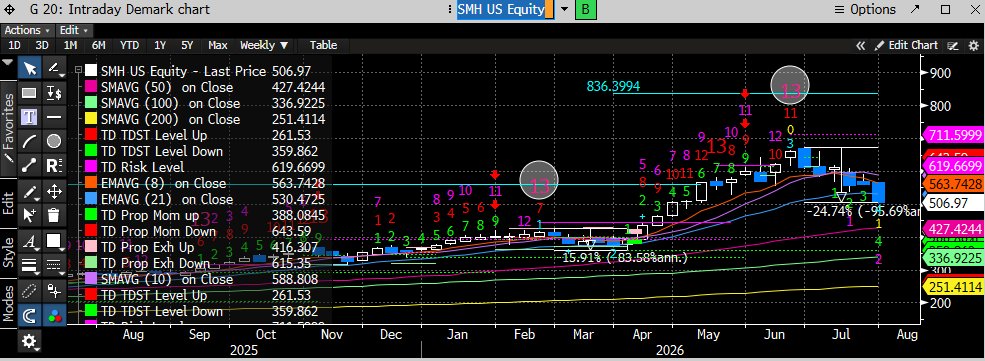985x361 pixels.
Task: Pick the trend line segment tool
Action: pyautogui.click(x=30, y=166)
